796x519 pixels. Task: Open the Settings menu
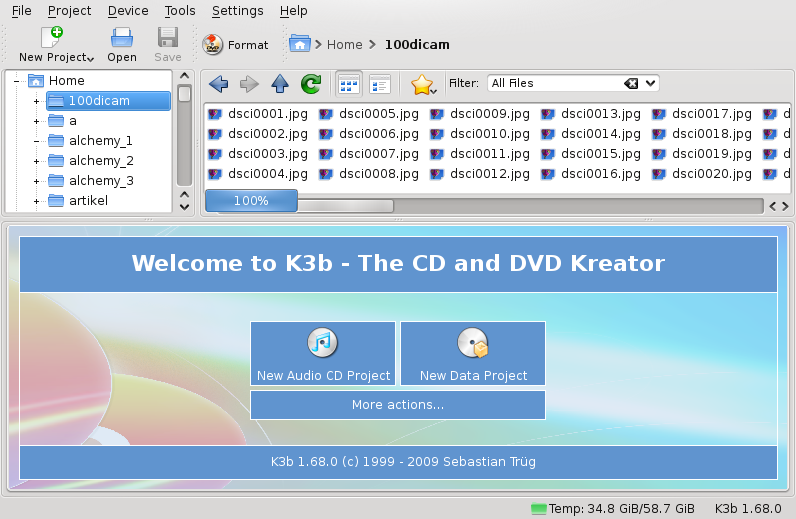(238, 11)
